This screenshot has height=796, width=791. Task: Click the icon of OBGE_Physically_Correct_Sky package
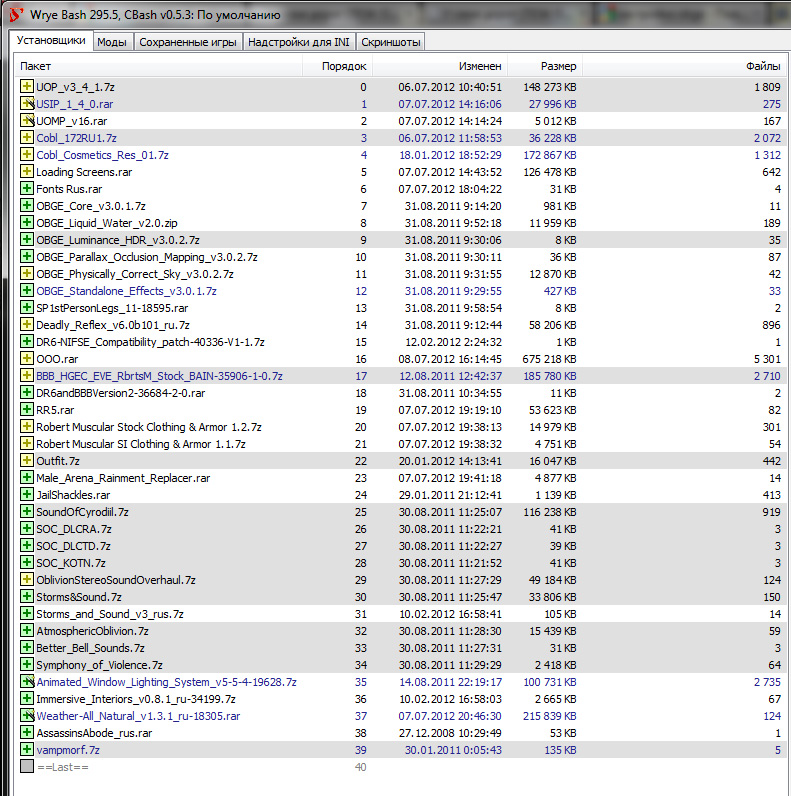click(27, 274)
